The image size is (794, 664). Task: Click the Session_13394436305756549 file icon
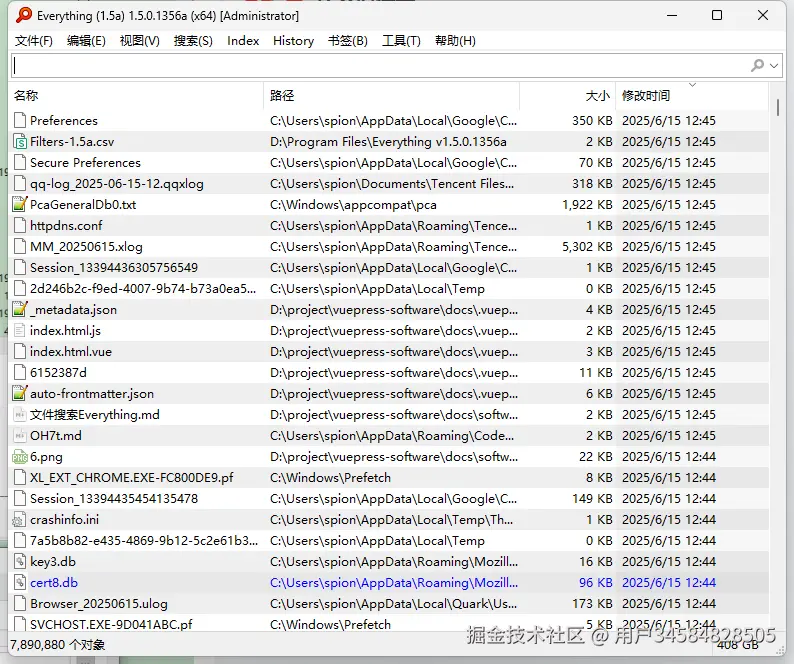(20, 267)
